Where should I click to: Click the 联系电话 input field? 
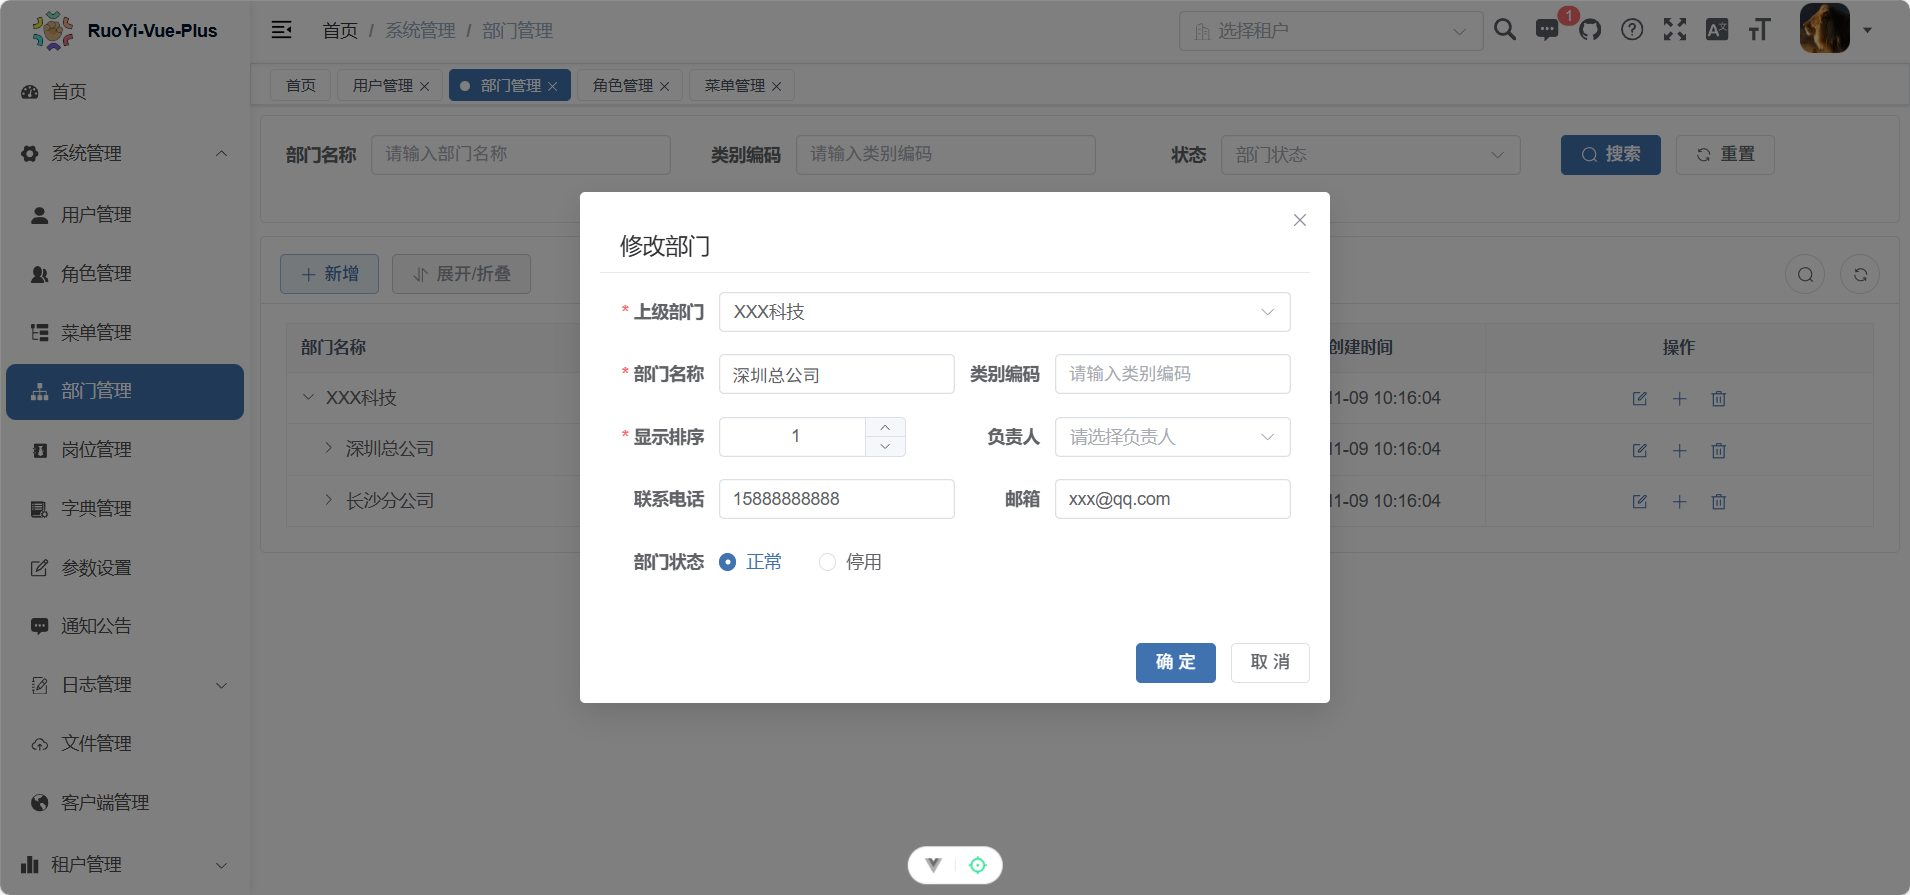(836, 499)
